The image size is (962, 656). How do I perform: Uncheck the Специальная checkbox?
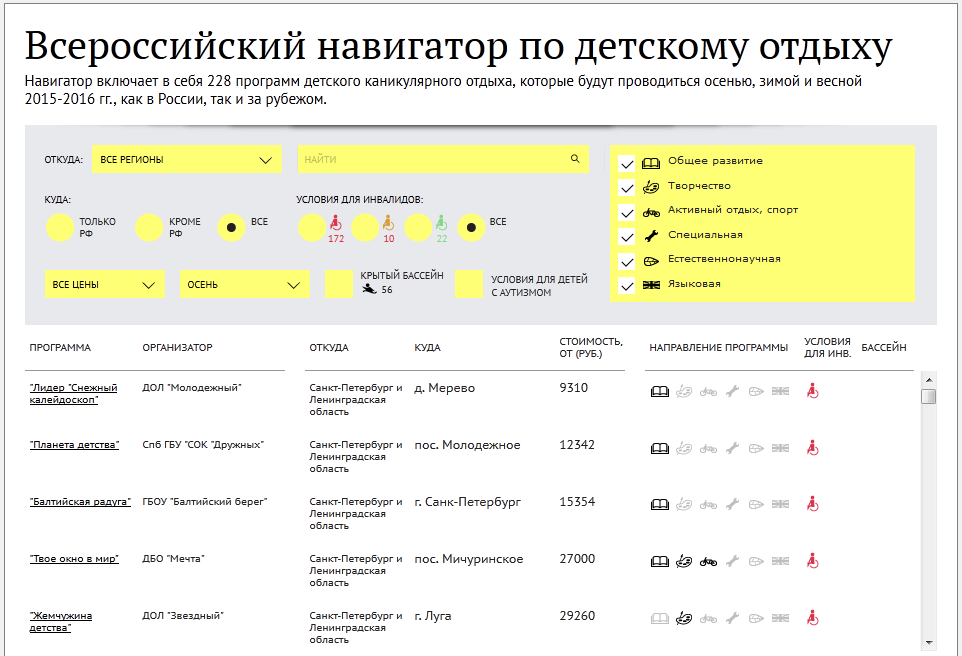pyautogui.click(x=626, y=237)
